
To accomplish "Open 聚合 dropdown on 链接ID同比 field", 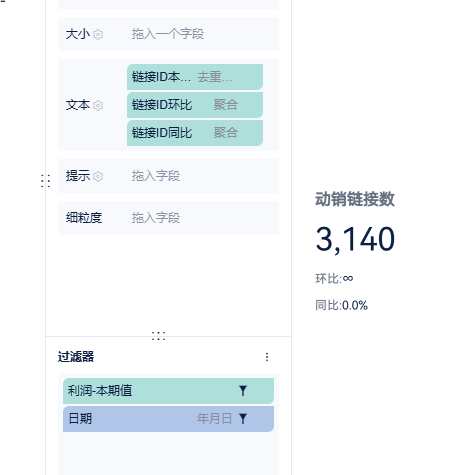I will tap(226, 133).
